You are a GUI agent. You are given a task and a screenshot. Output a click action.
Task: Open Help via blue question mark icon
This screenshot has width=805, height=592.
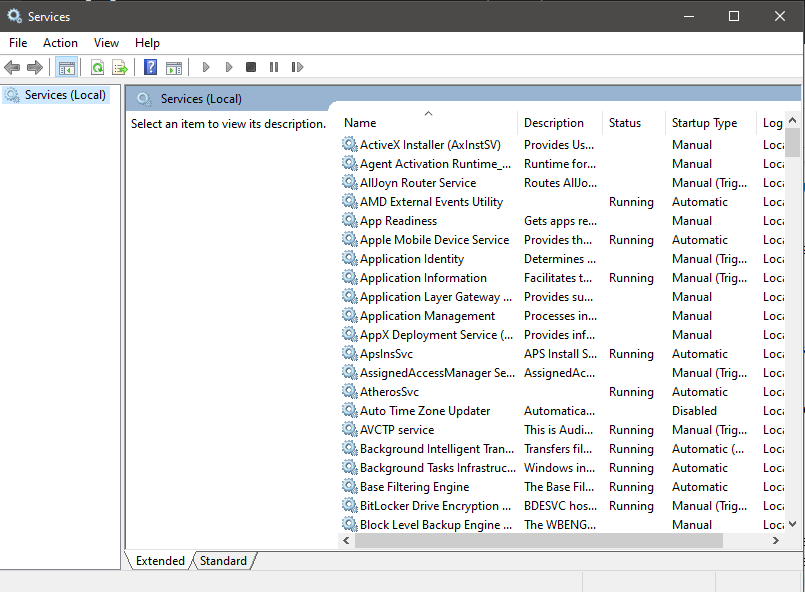pos(150,67)
